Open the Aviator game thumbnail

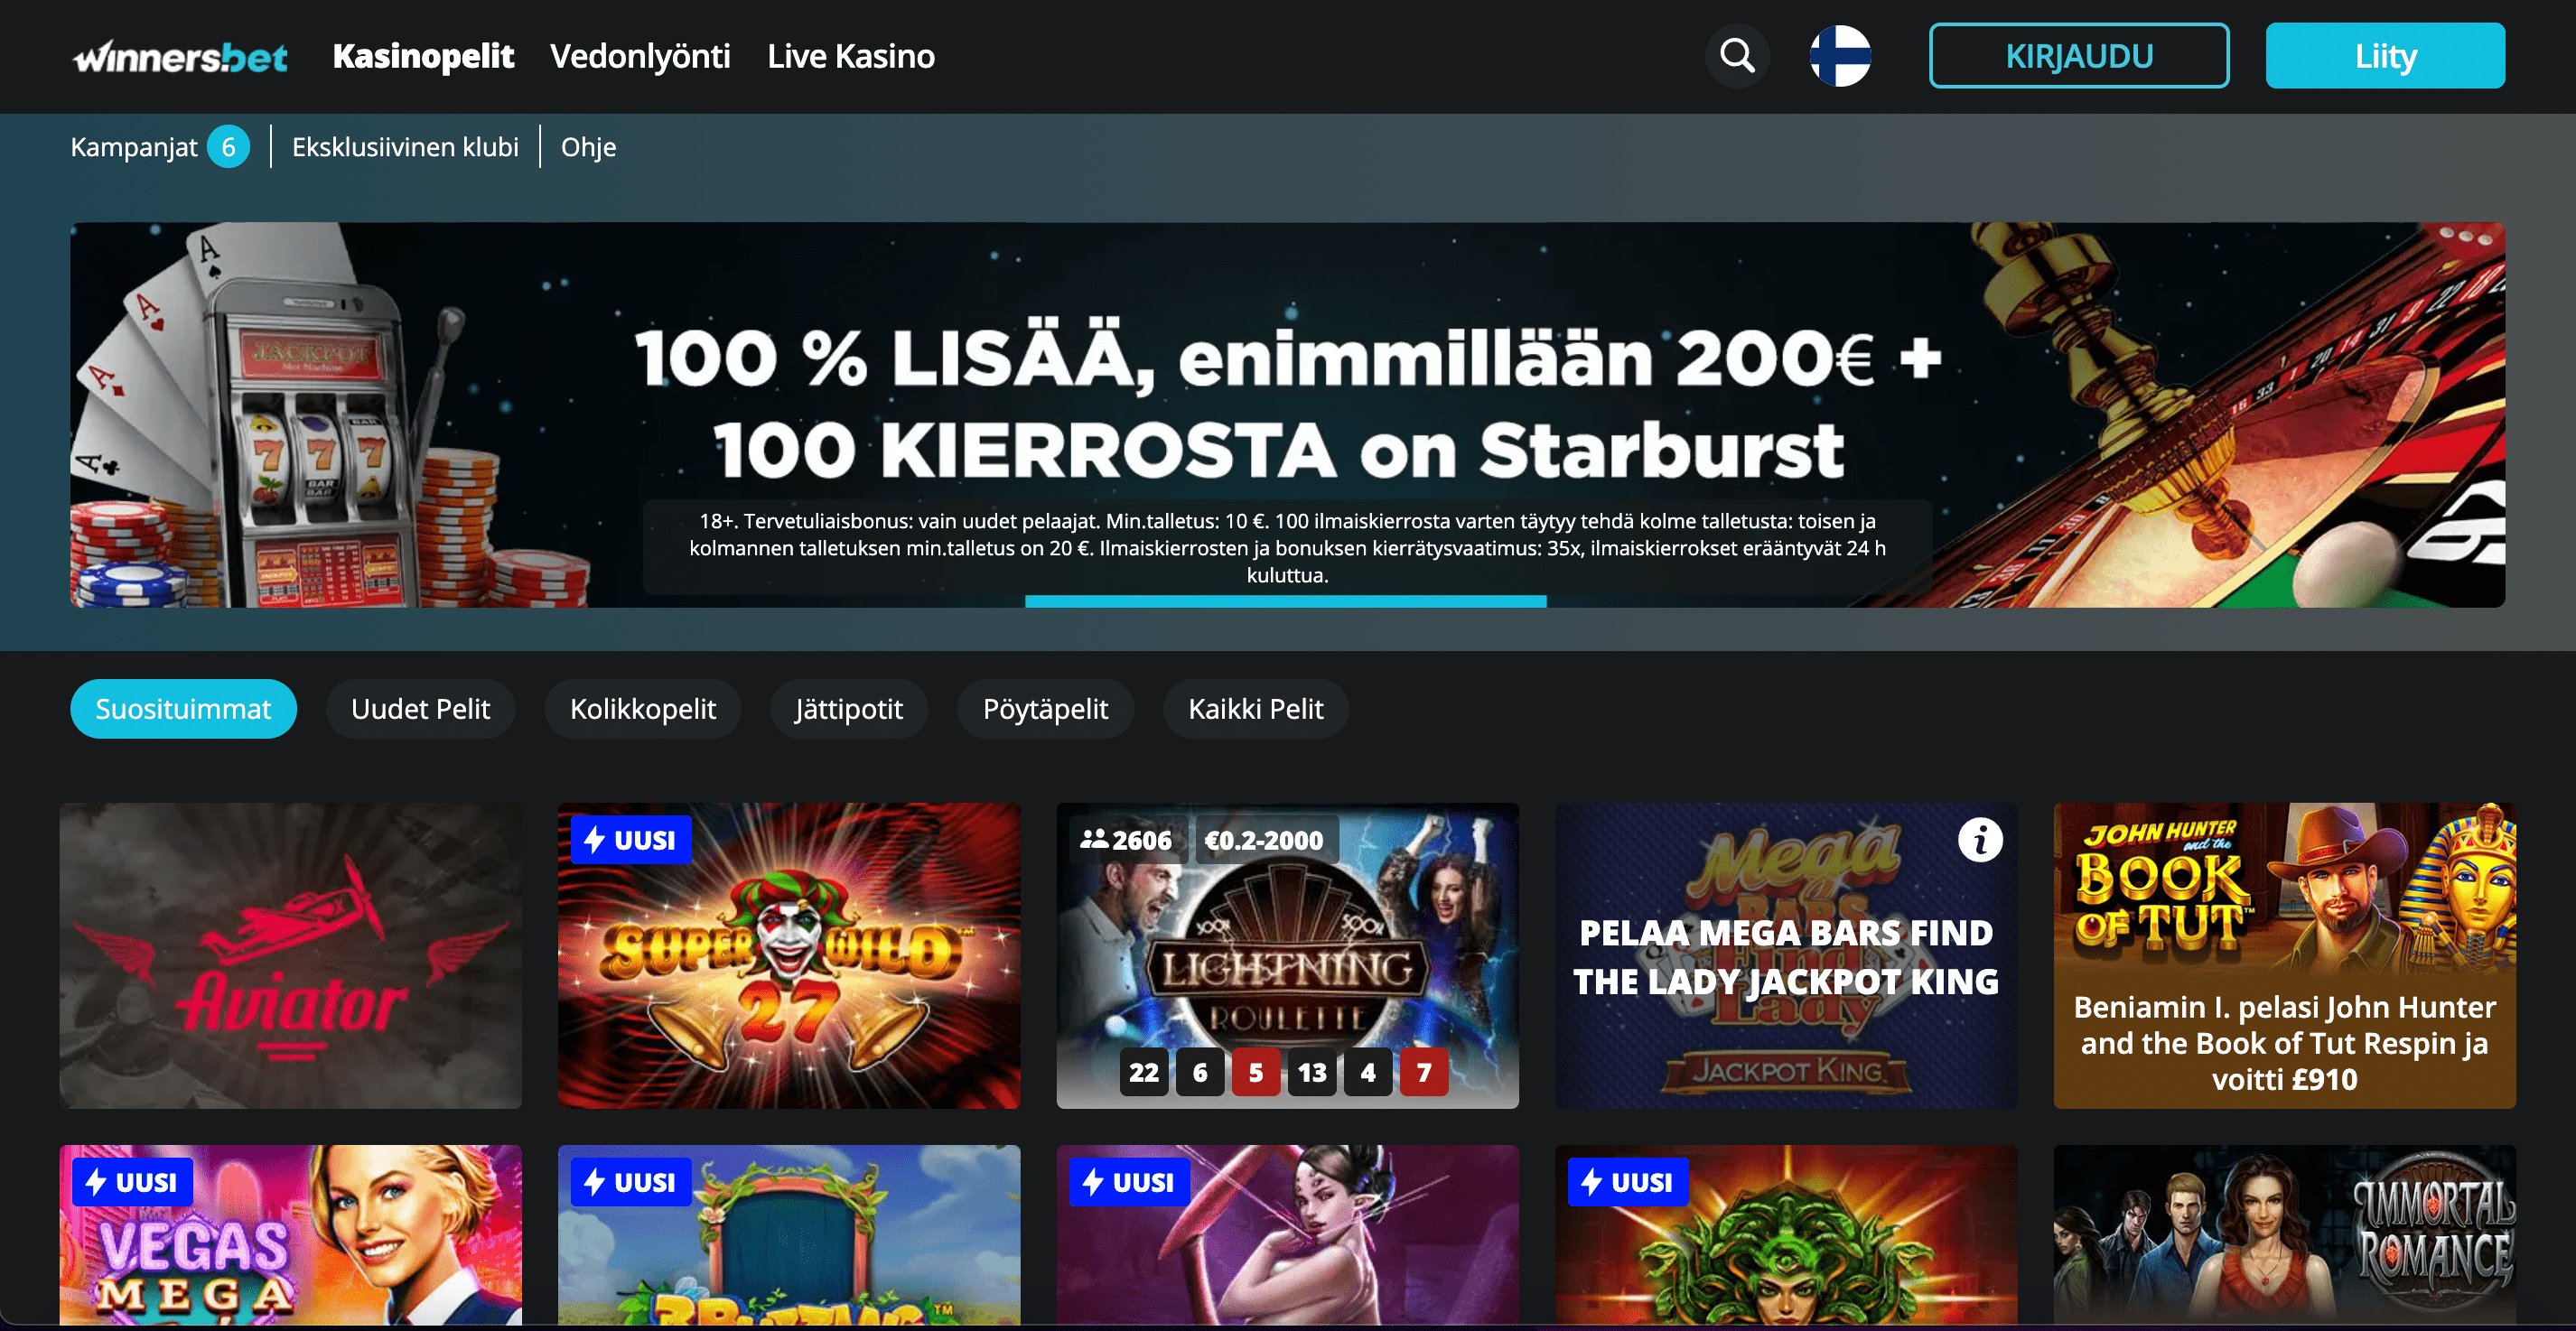[290, 955]
